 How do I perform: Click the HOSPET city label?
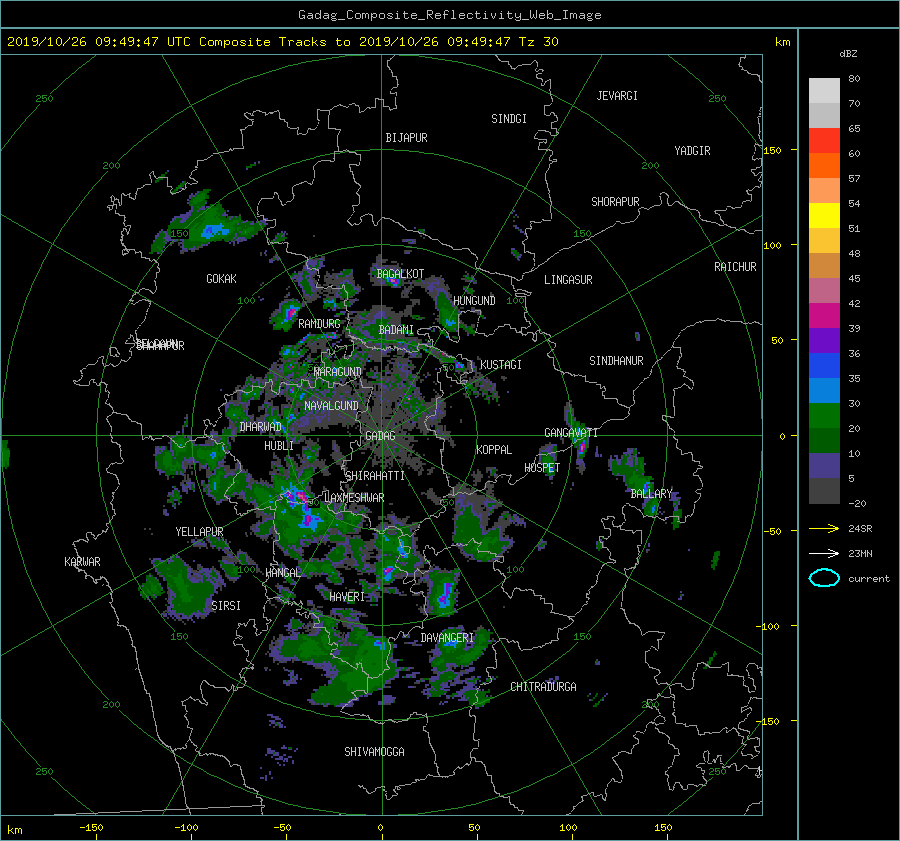(x=542, y=468)
